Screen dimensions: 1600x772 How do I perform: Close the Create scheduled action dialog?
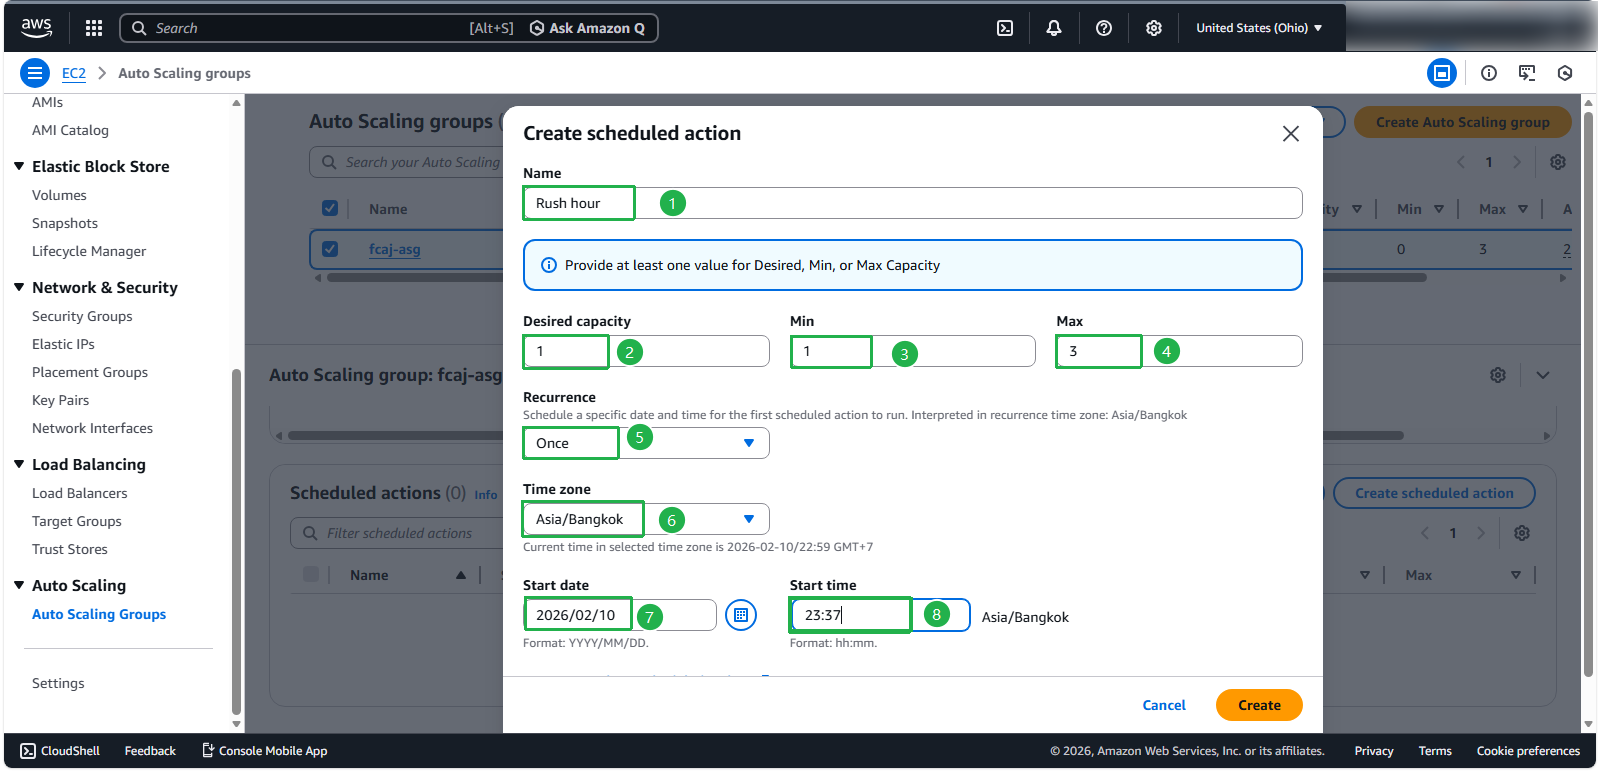pyautogui.click(x=1291, y=134)
